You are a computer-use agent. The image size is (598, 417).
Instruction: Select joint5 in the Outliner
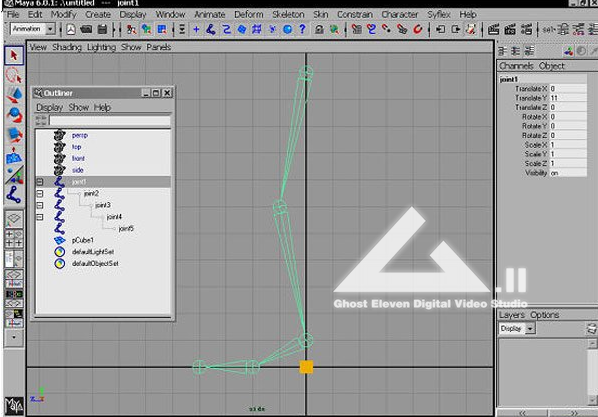(x=126, y=229)
